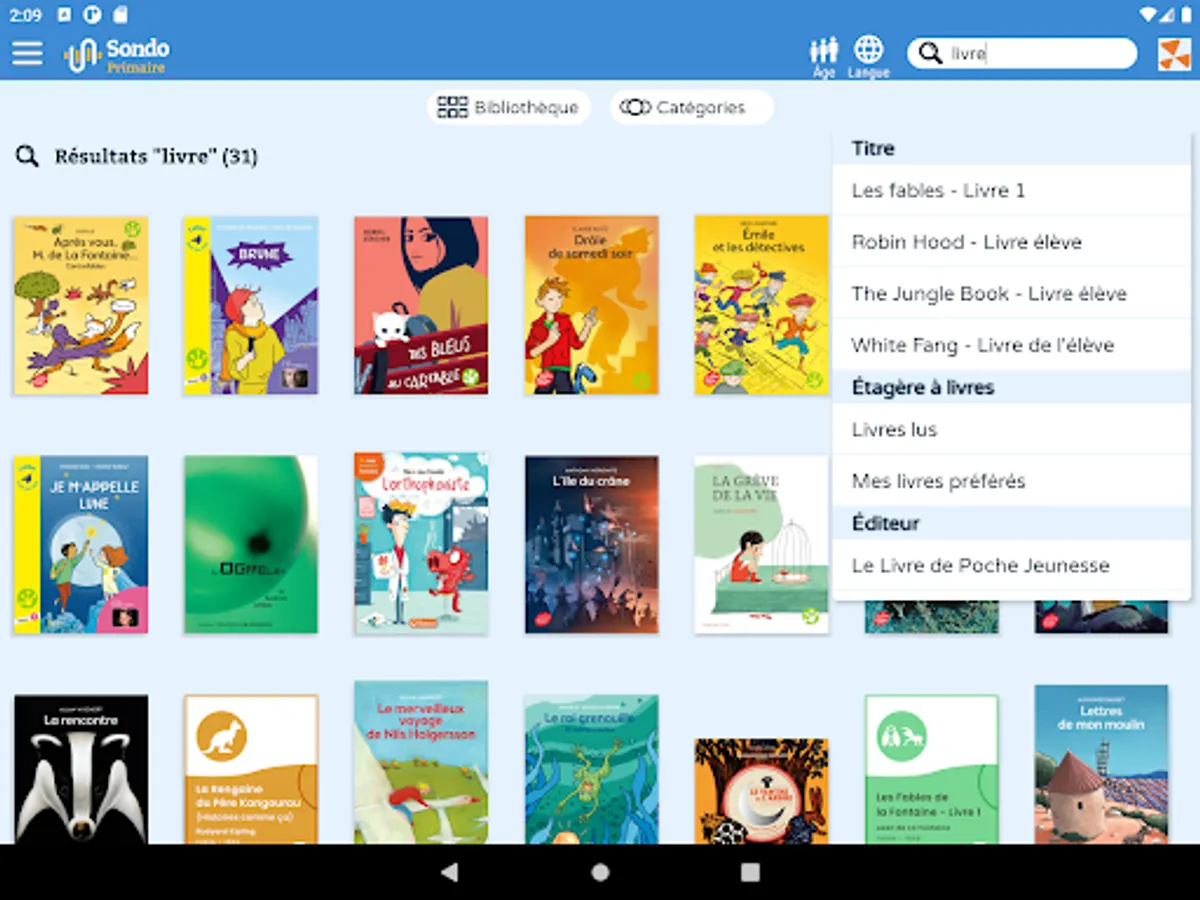This screenshot has height=900, width=1200.
Task: Open "Les Fables de la Fontaine - Livre 1"
Action: coord(932,770)
